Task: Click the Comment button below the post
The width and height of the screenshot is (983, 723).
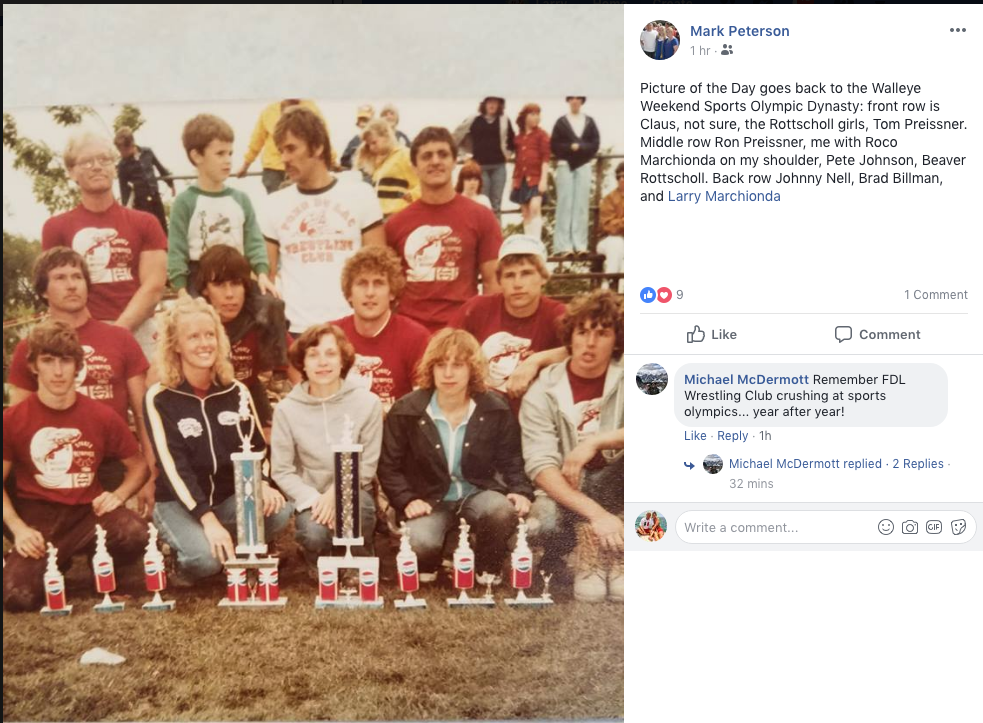Action: tap(877, 334)
